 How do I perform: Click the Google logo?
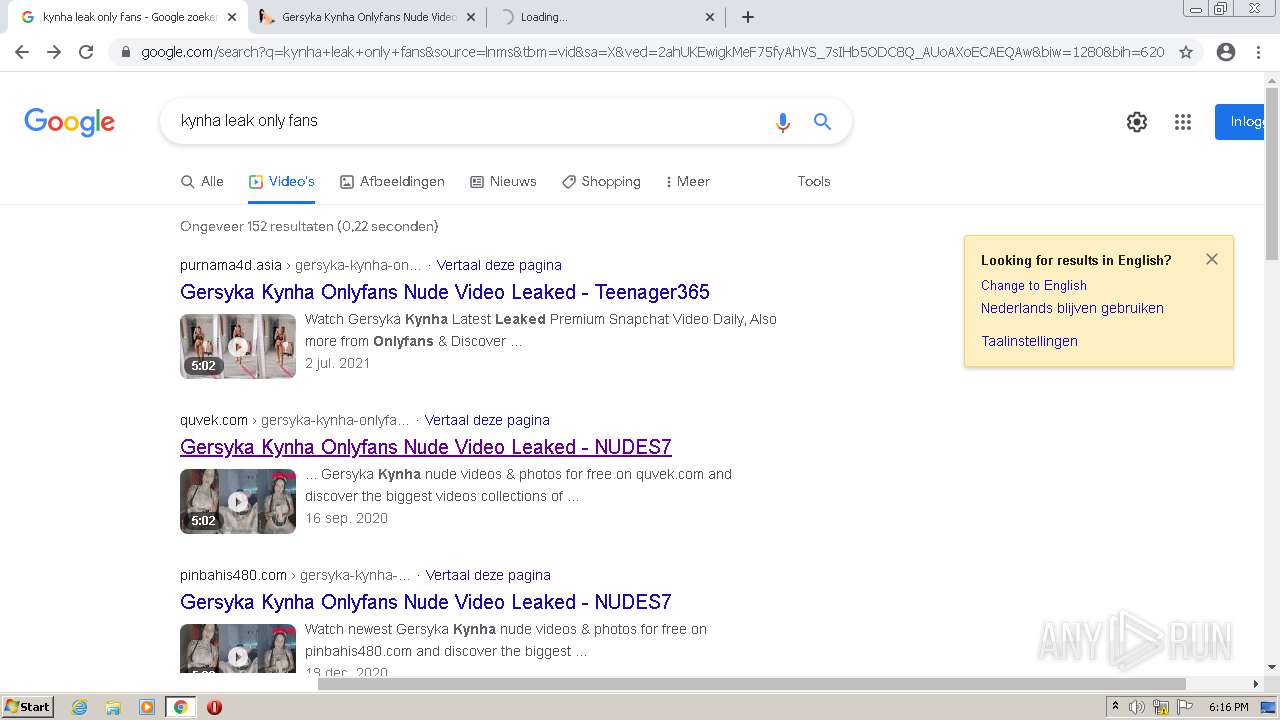point(69,122)
